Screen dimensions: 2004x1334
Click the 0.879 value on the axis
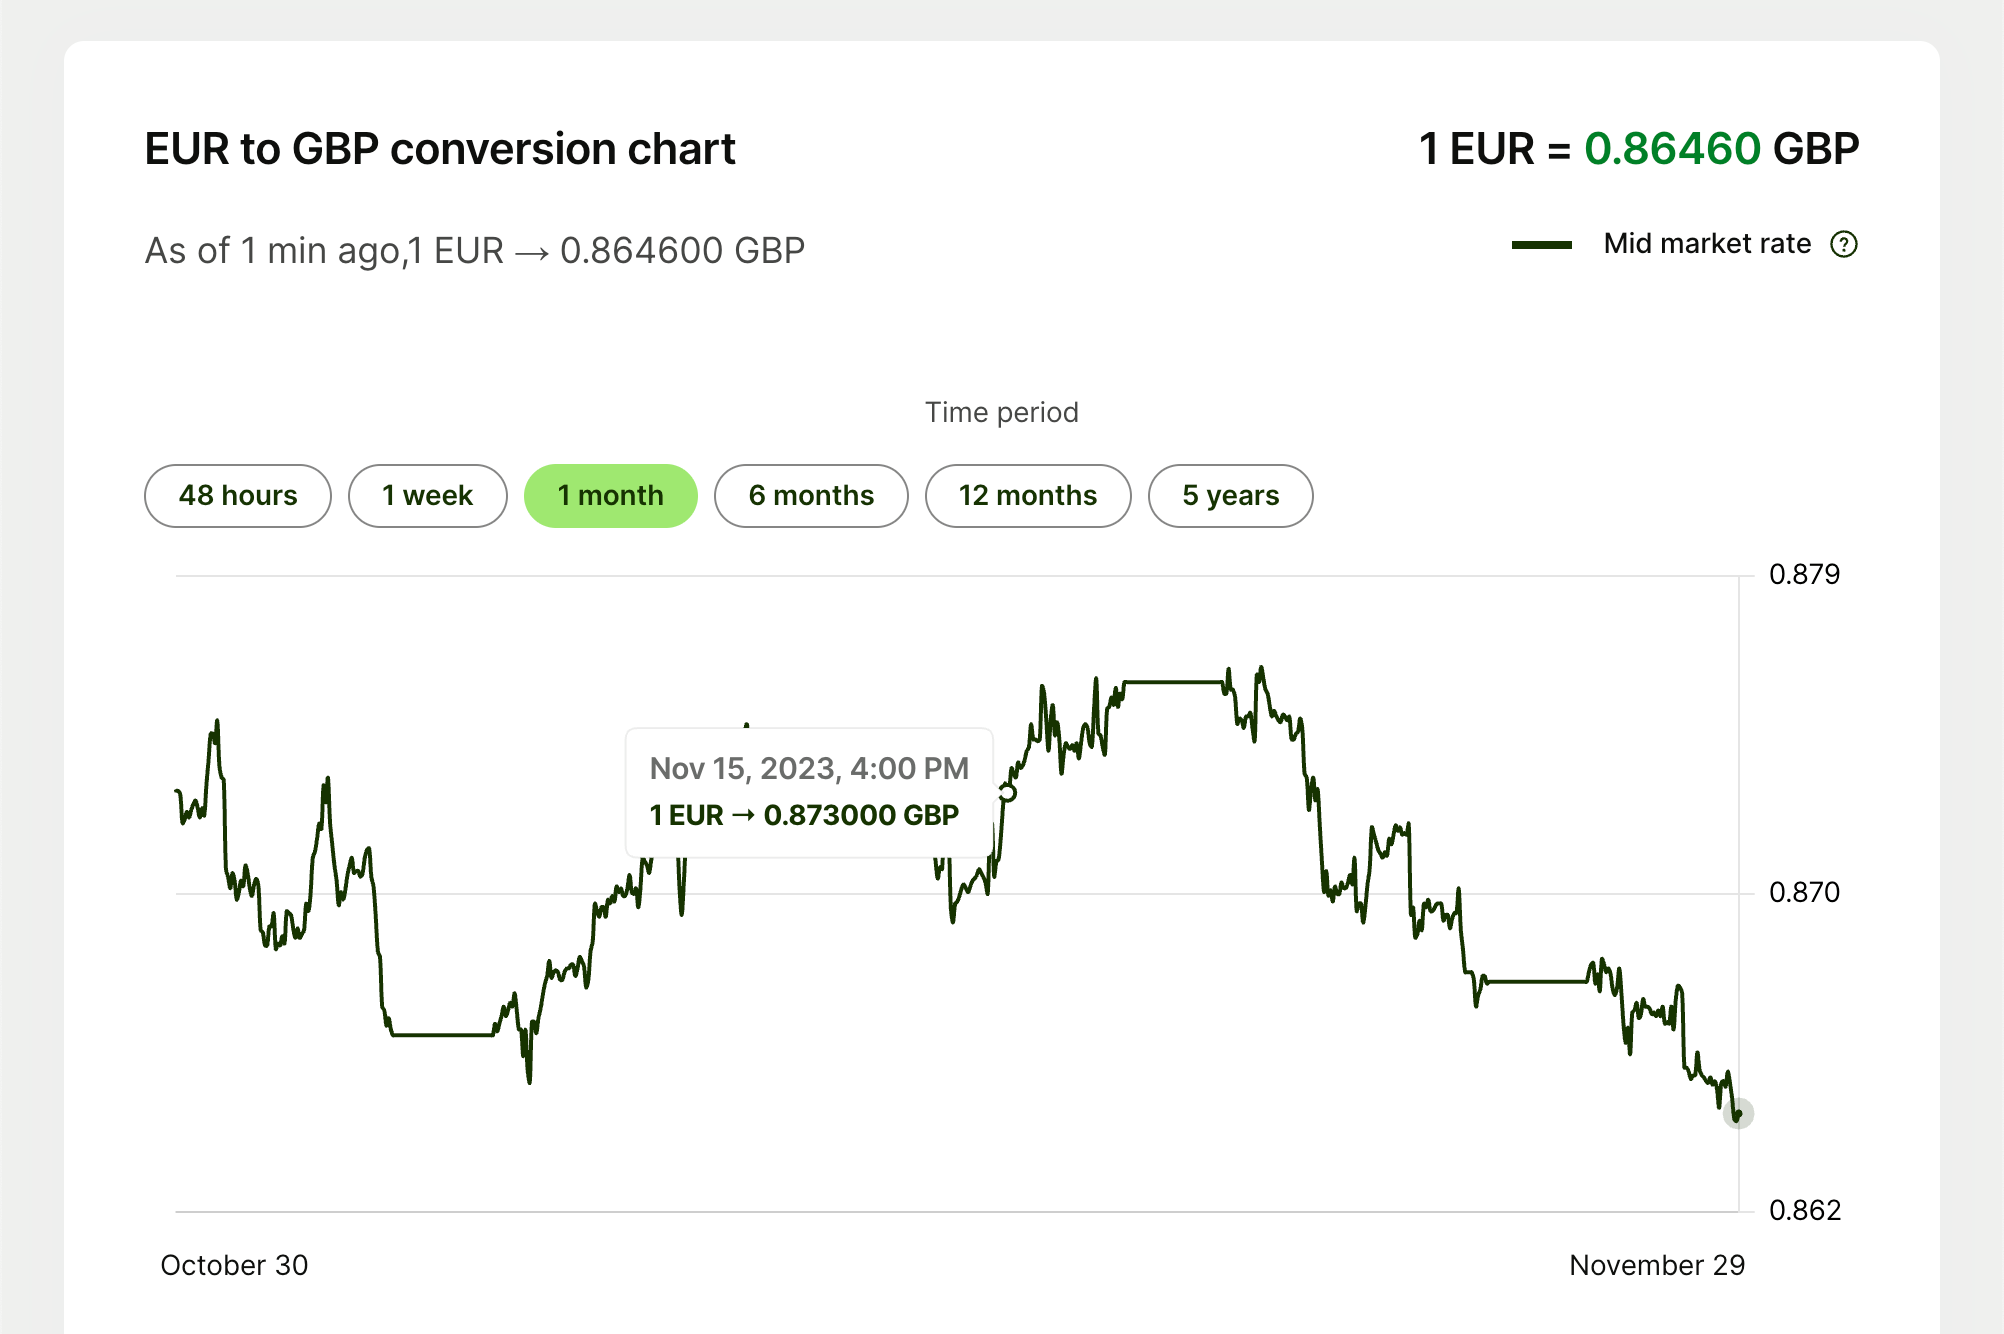pos(1807,574)
